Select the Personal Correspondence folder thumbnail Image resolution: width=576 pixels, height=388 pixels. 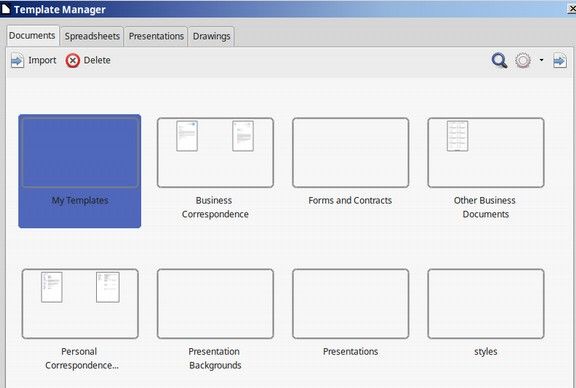[x=80, y=303]
